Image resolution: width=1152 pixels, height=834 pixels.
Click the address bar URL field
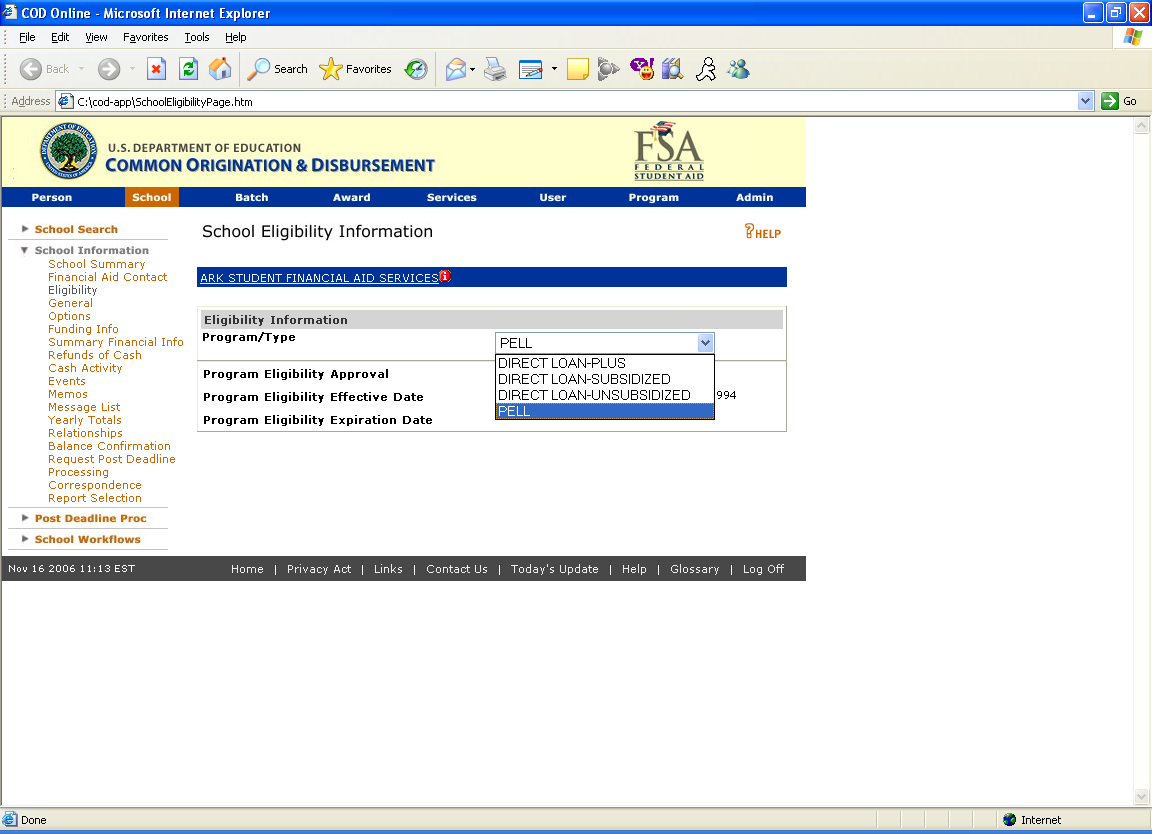click(570, 101)
